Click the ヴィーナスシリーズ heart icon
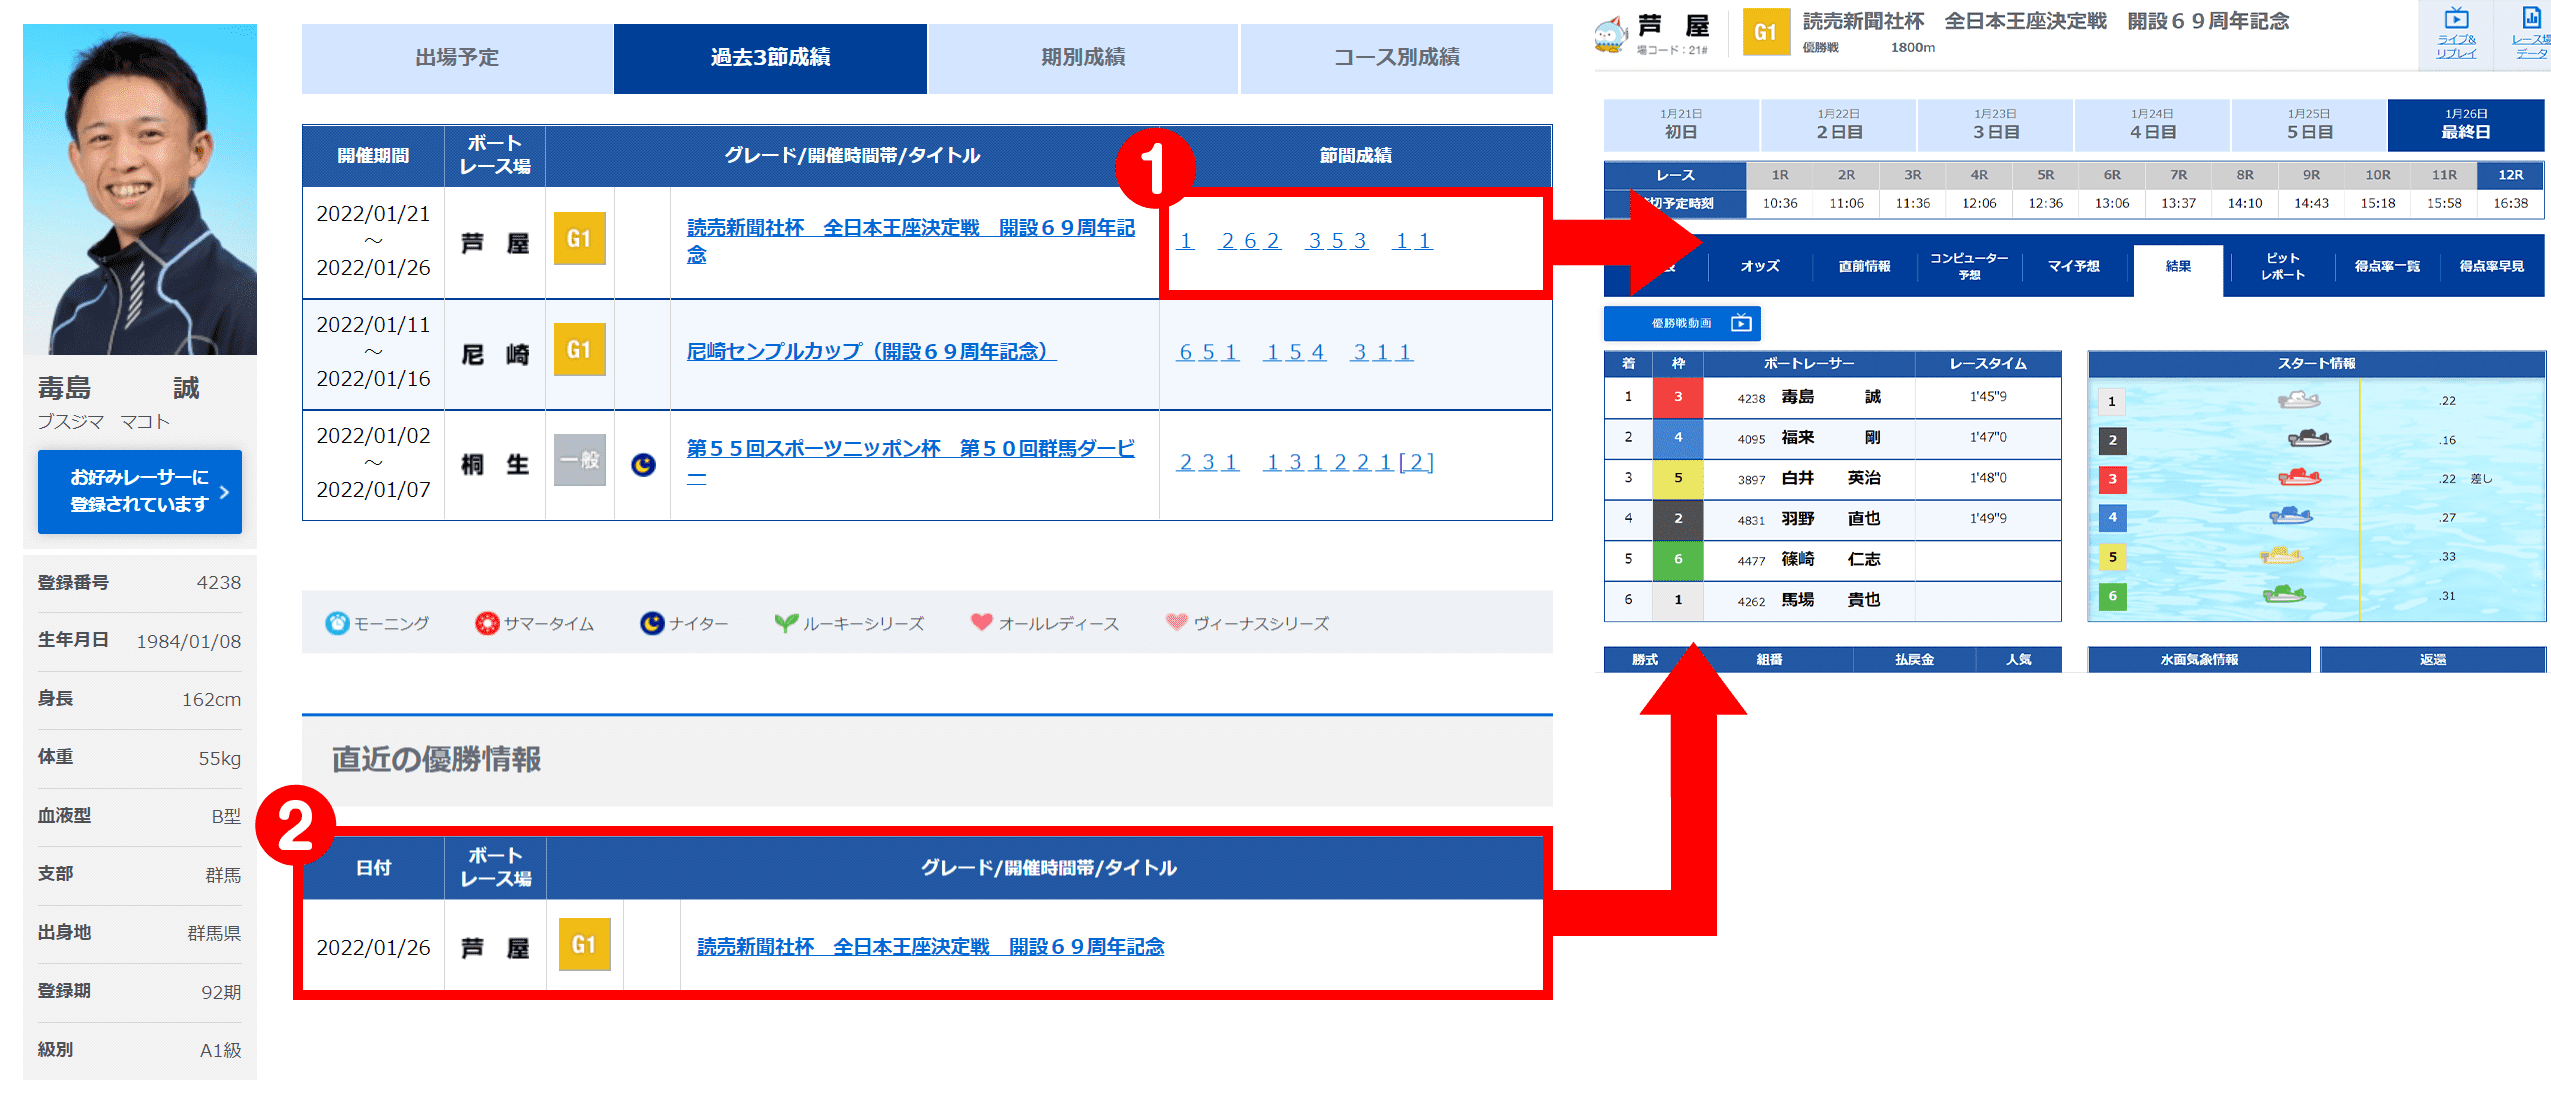Screen dimensions: 2551x1100 [1177, 622]
